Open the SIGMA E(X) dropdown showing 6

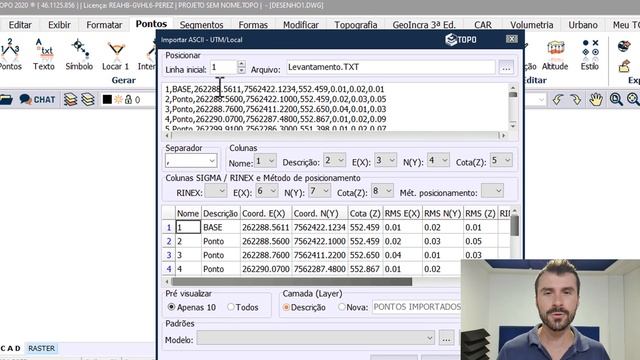pos(267,191)
